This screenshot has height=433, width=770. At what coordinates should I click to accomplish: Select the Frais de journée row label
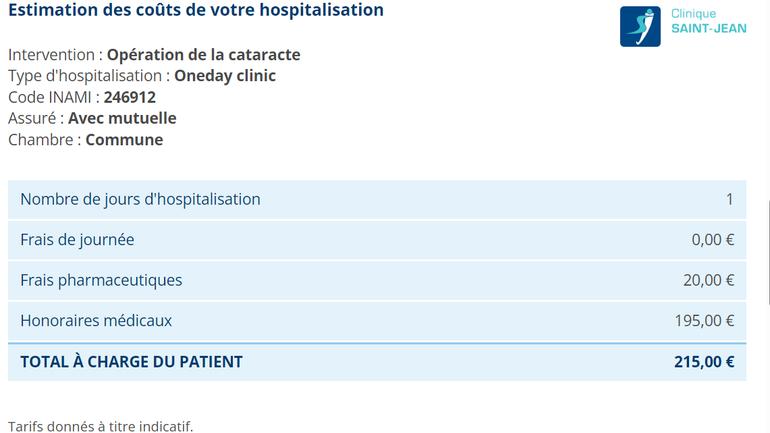point(77,240)
